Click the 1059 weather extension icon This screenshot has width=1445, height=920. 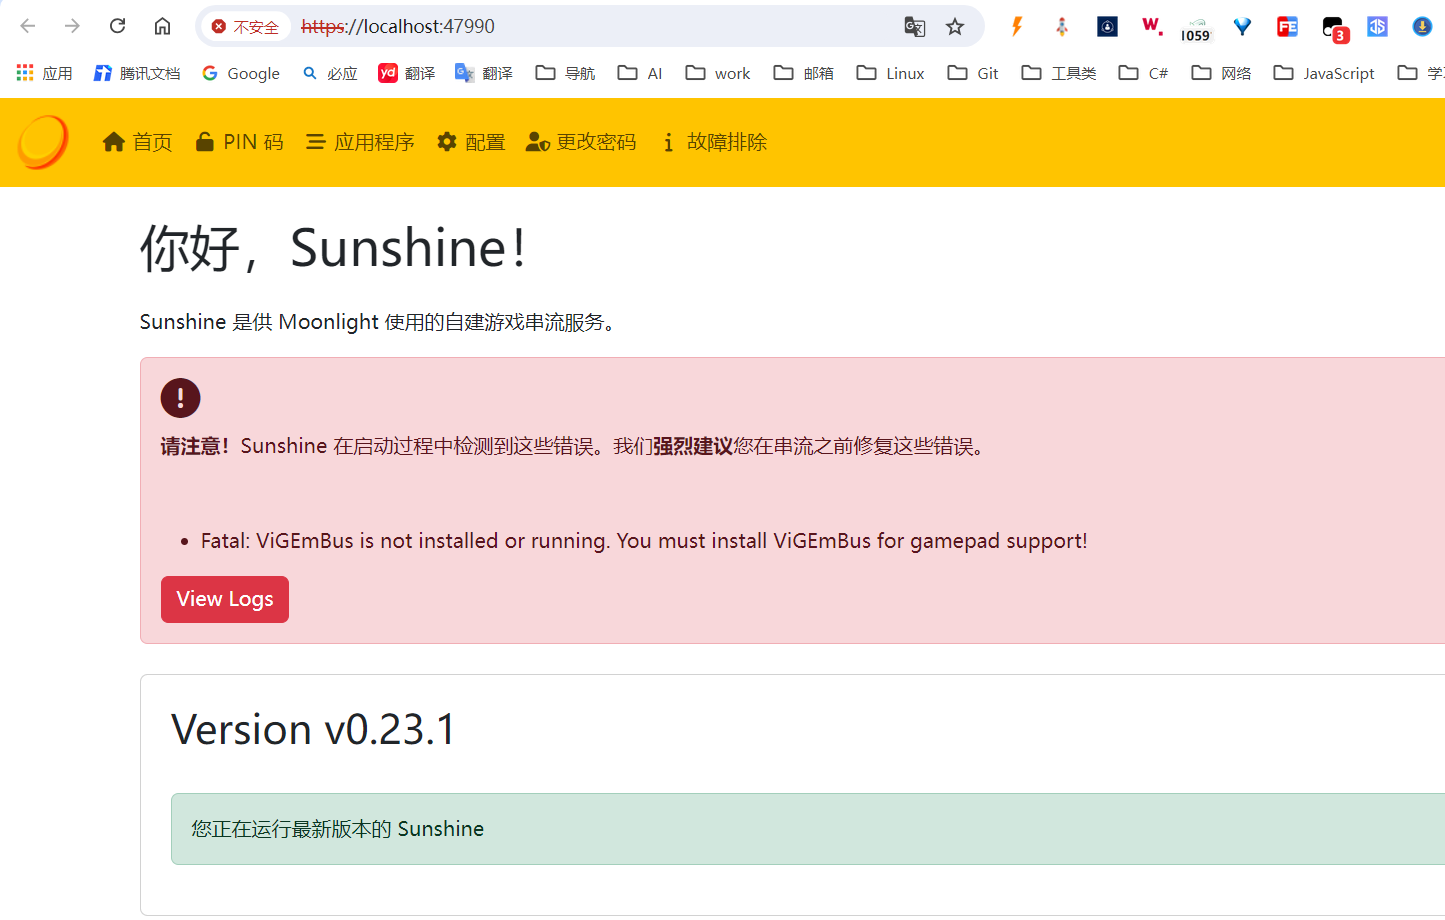tap(1196, 27)
